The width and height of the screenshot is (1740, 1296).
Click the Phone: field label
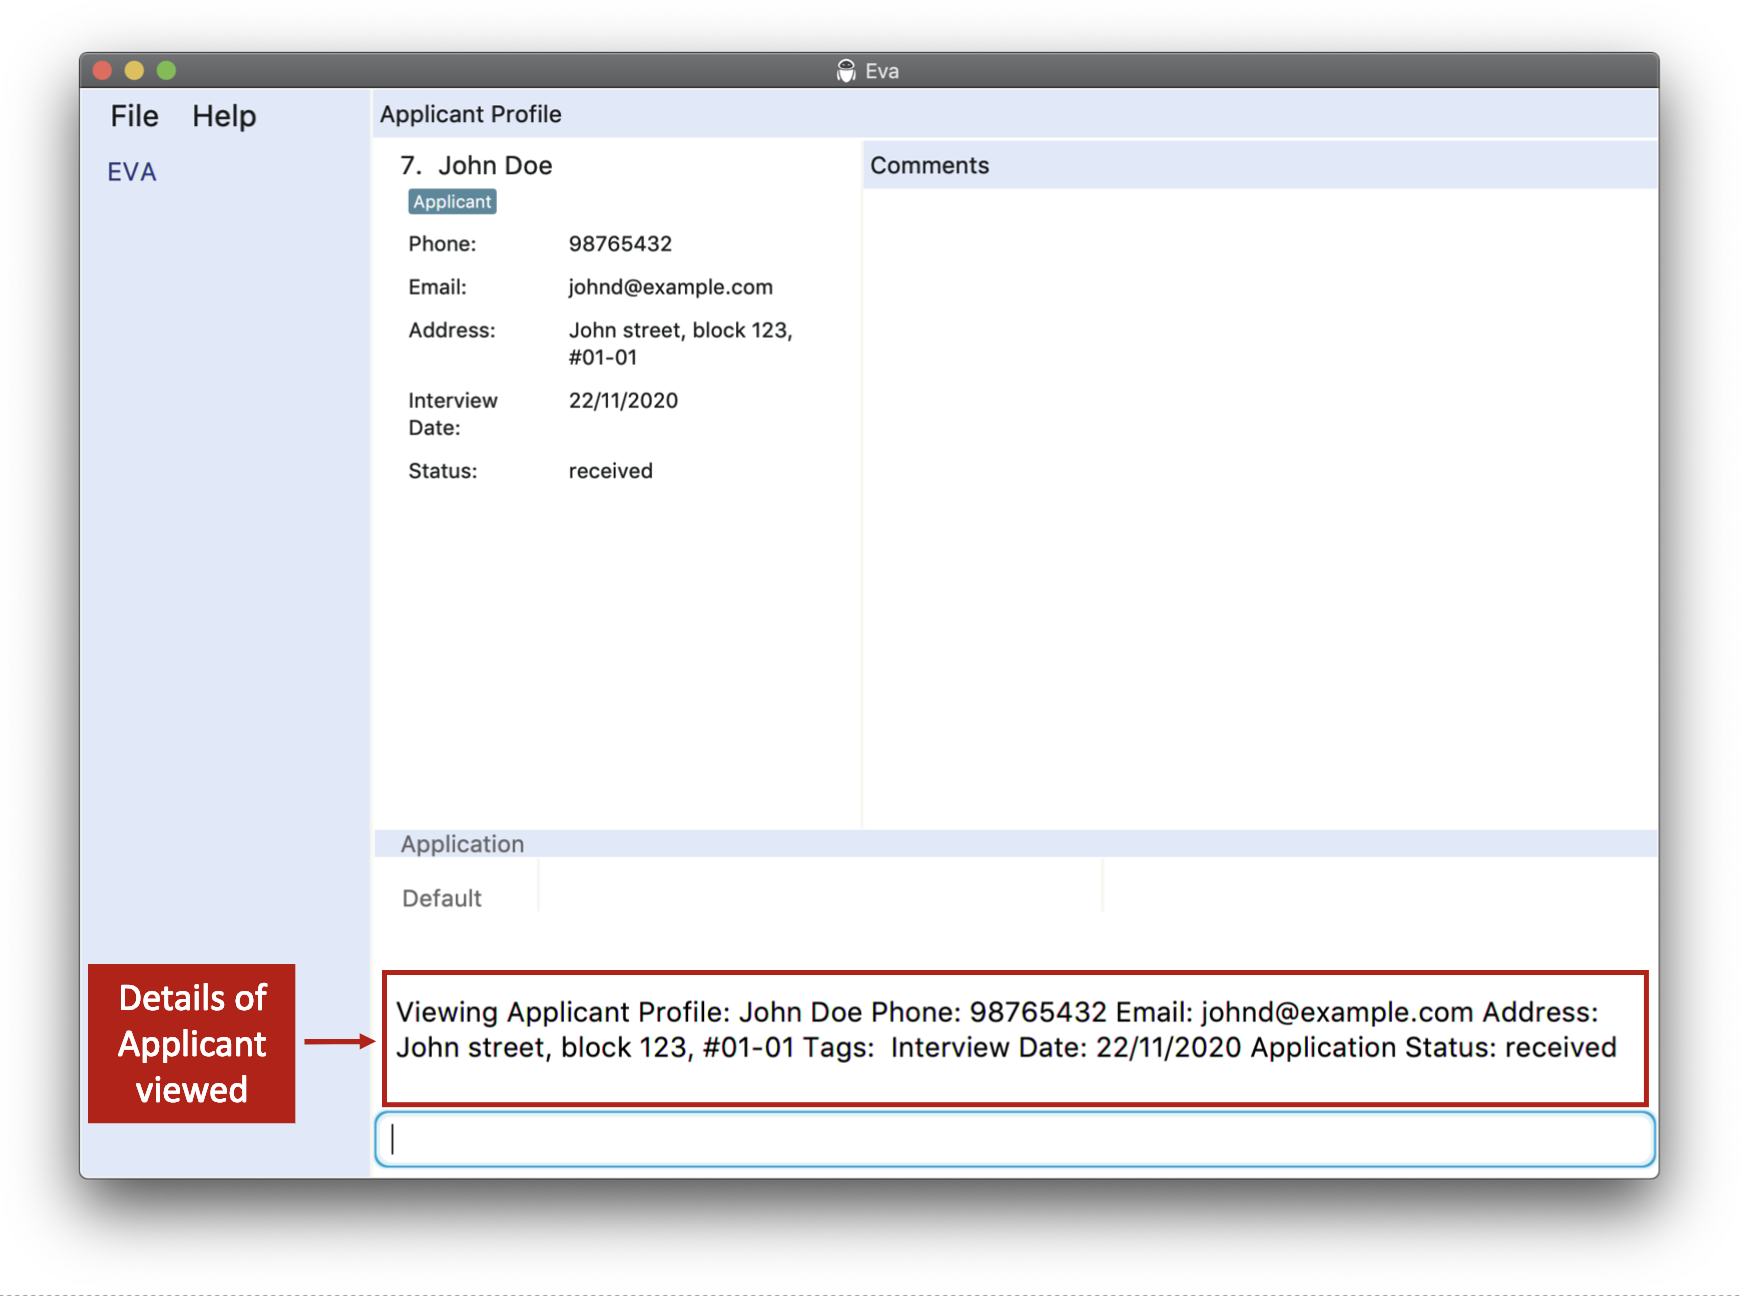point(442,244)
